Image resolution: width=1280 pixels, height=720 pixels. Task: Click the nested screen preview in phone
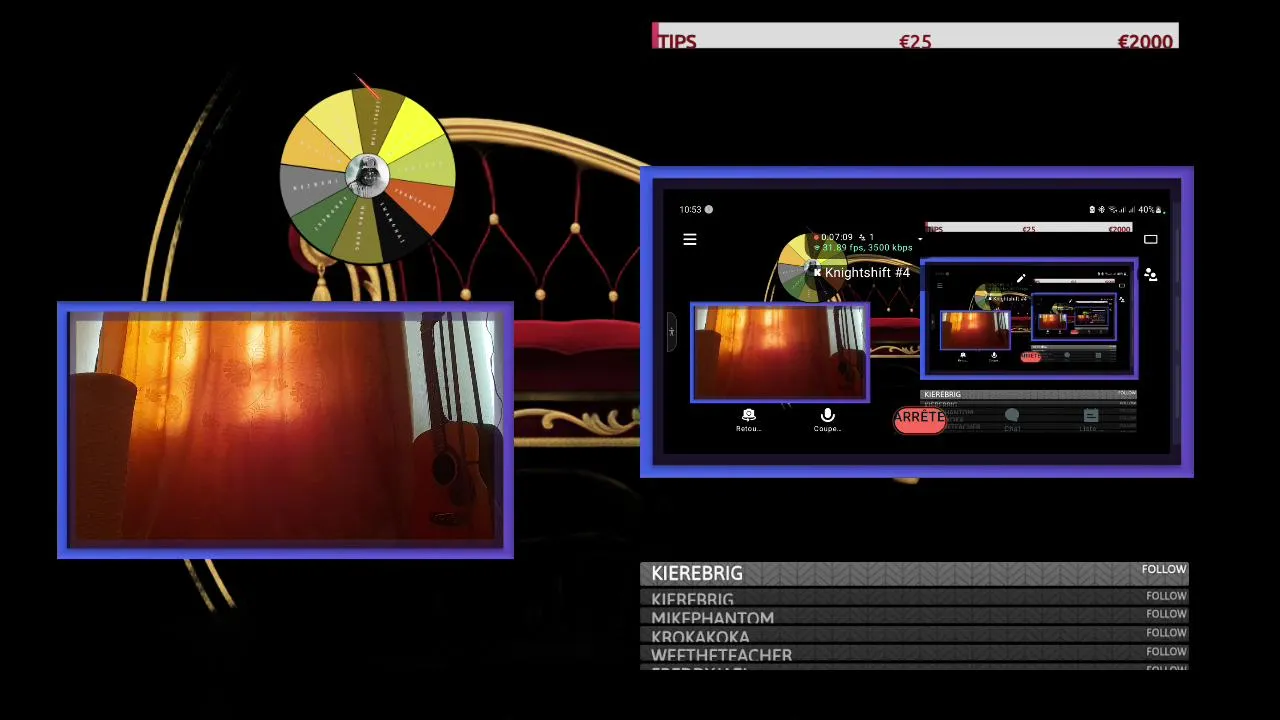click(x=1029, y=319)
